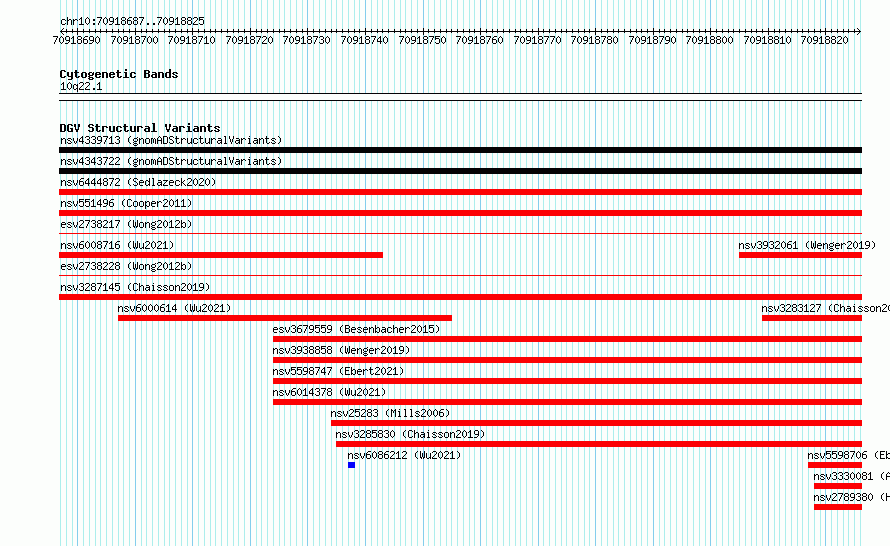The width and height of the screenshot is (890, 546).
Task: Click the red bar under nsv6000614
Action: point(285,318)
